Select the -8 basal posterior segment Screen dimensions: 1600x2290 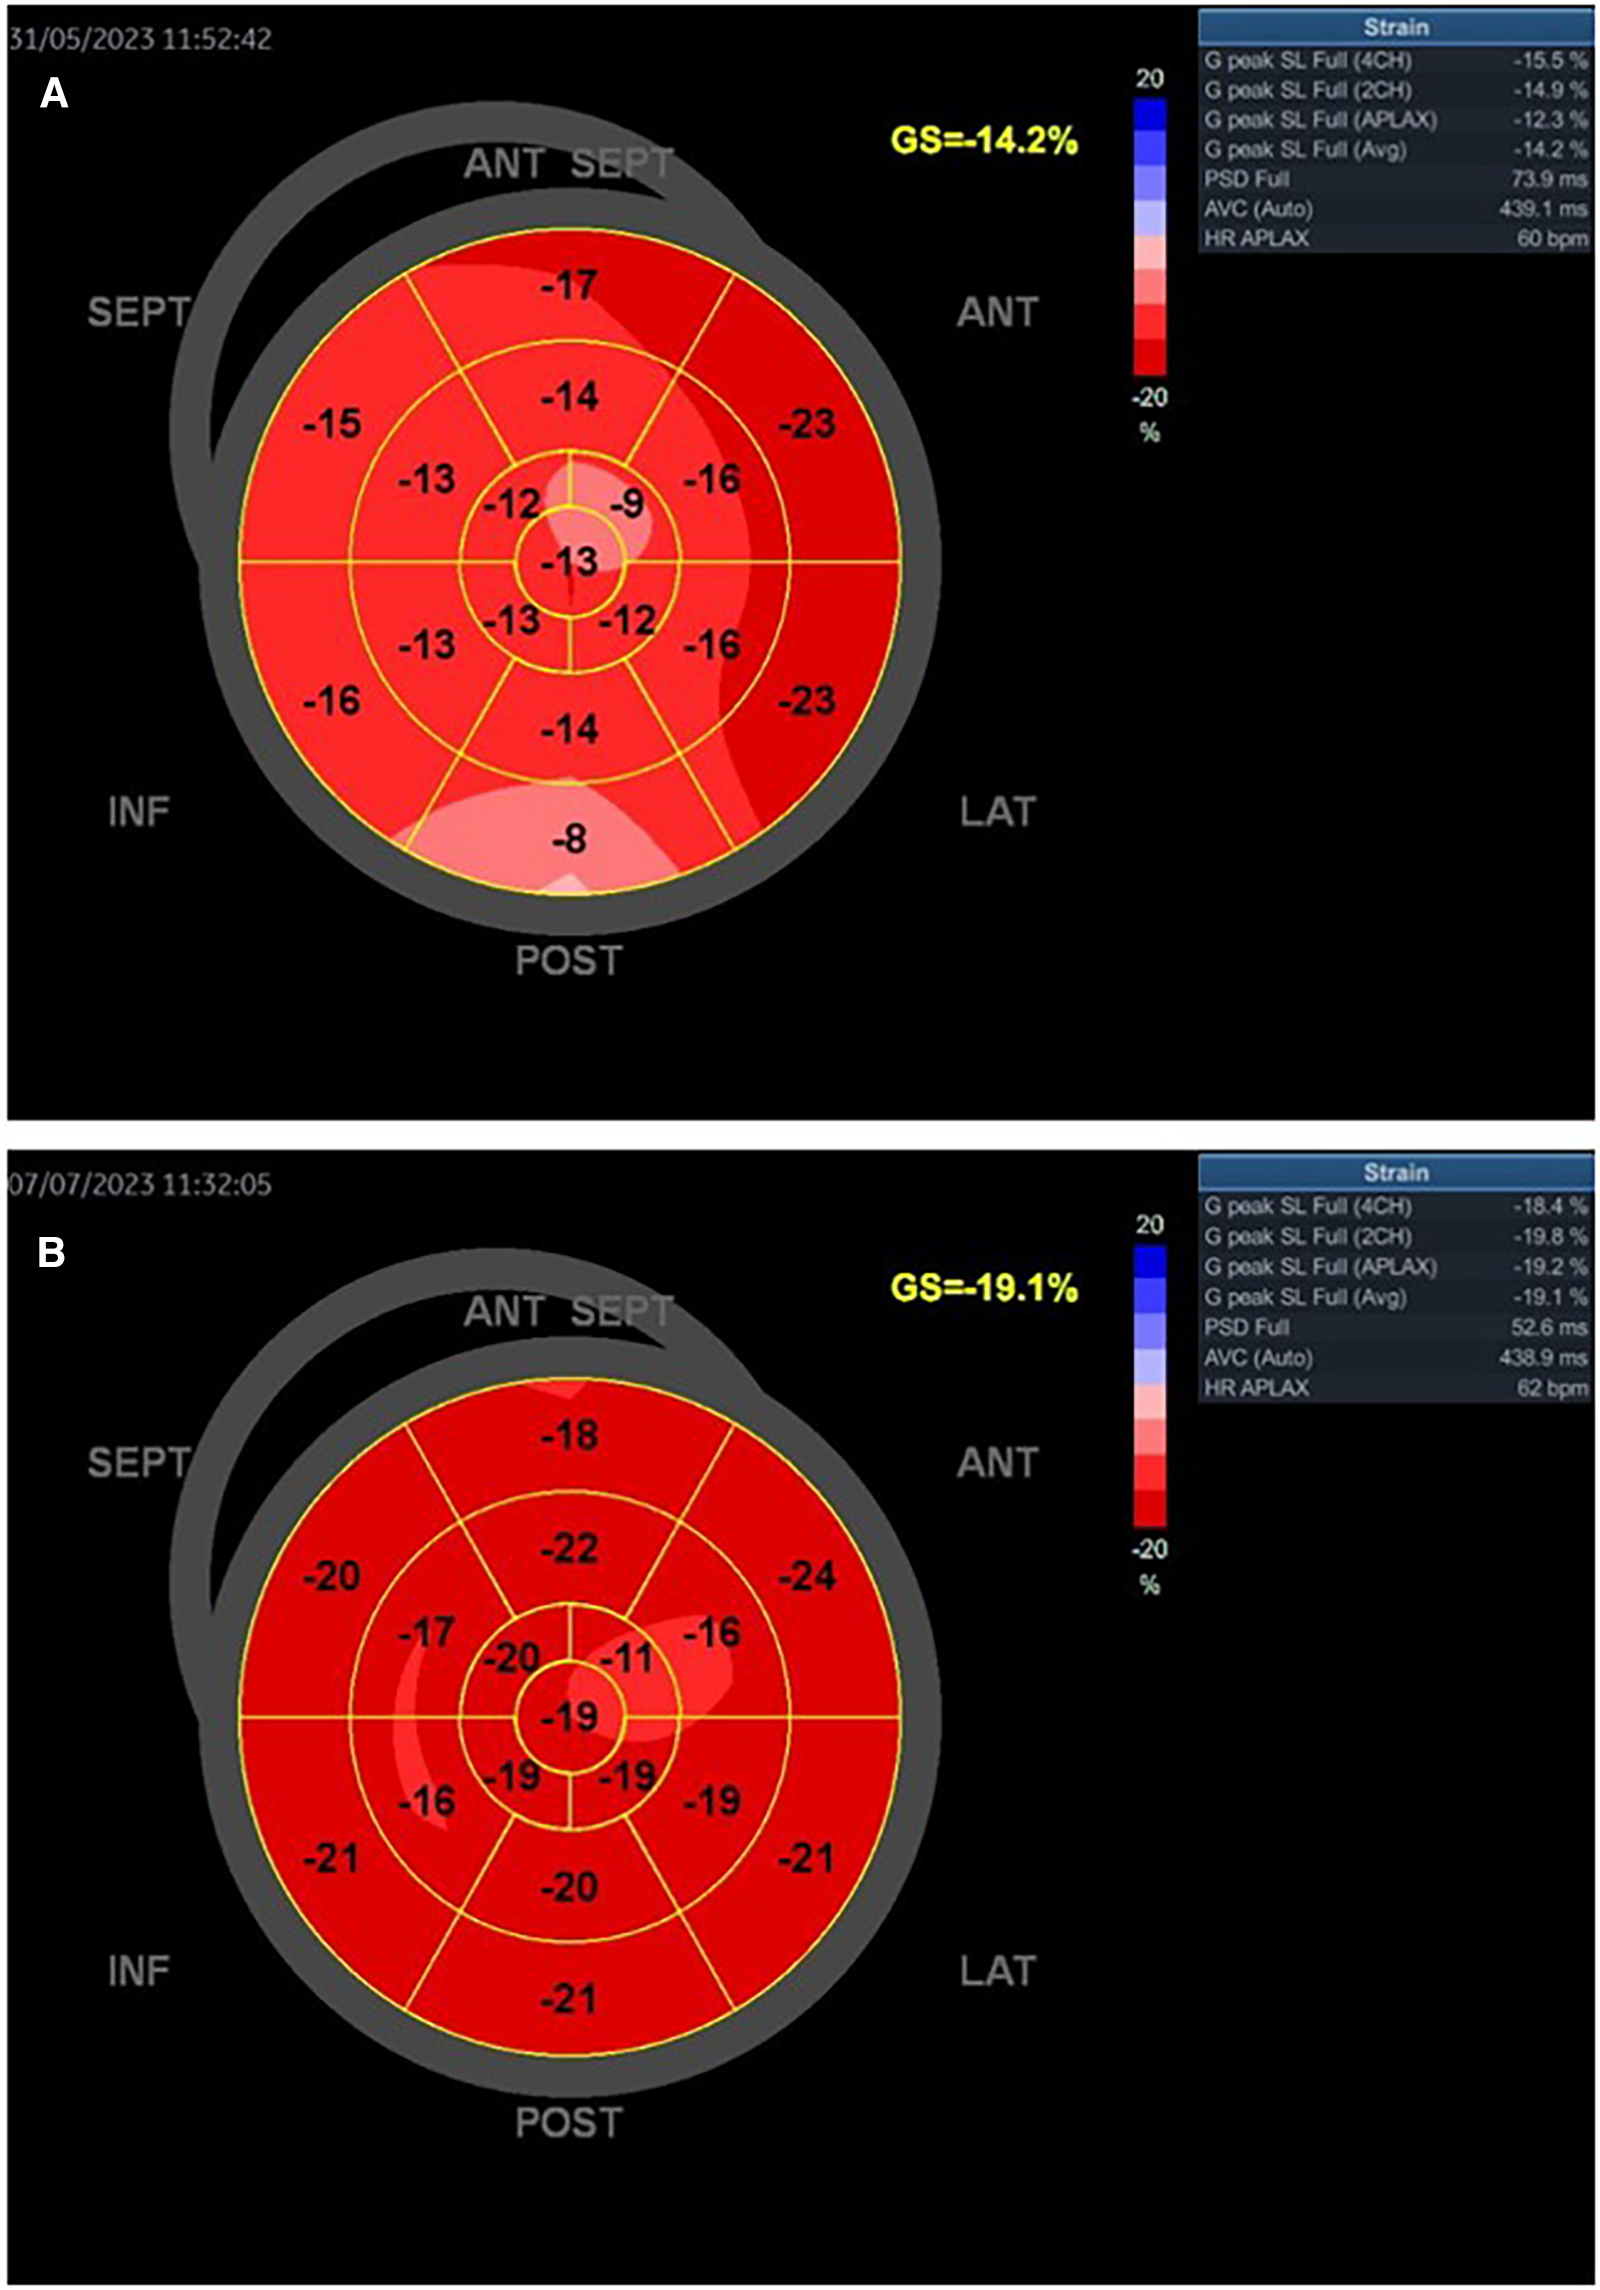(x=569, y=839)
